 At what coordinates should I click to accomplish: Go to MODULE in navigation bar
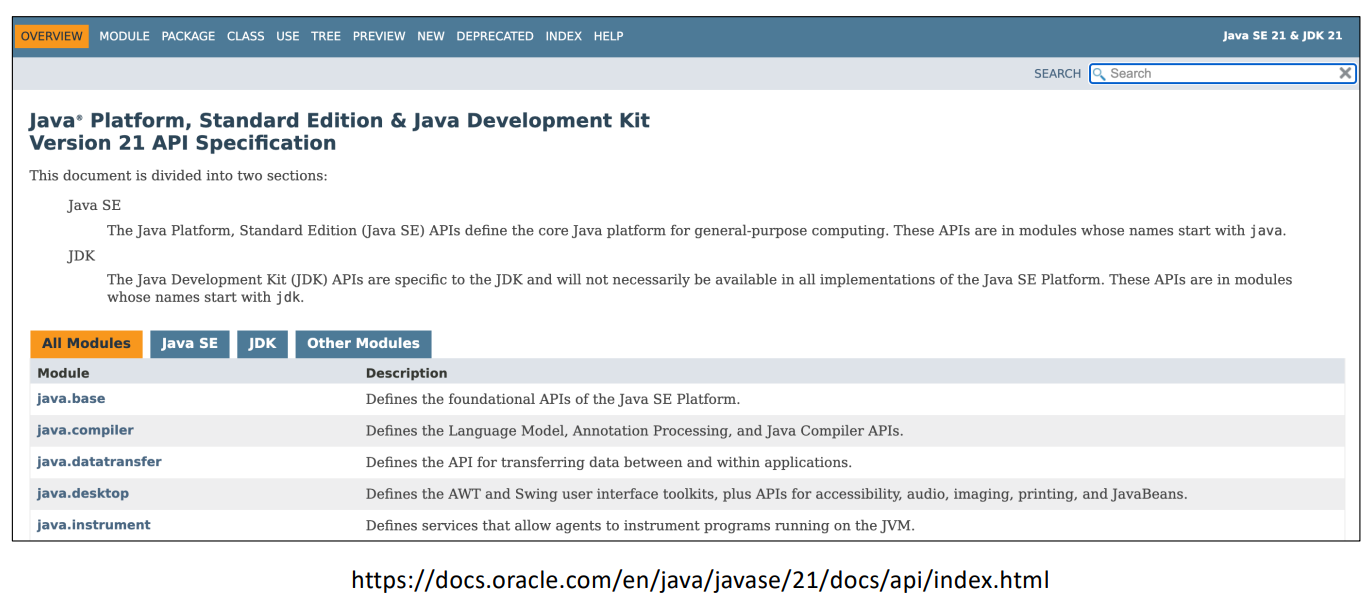pos(124,36)
